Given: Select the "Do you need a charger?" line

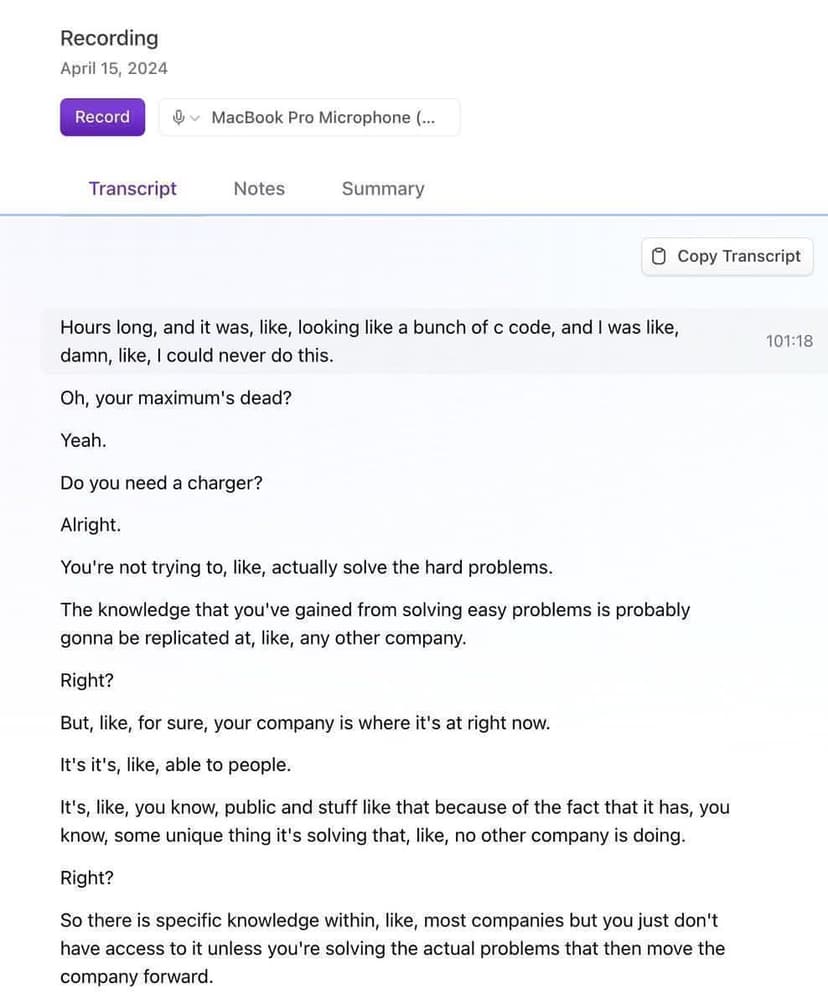Looking at the screenshot, I should (161, 483).
